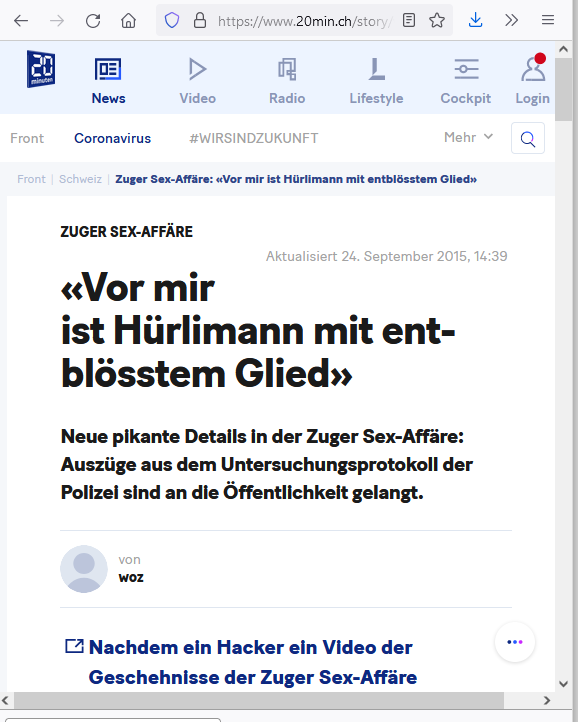Open the tracking protection shield
578x722 pixels.
172,20
